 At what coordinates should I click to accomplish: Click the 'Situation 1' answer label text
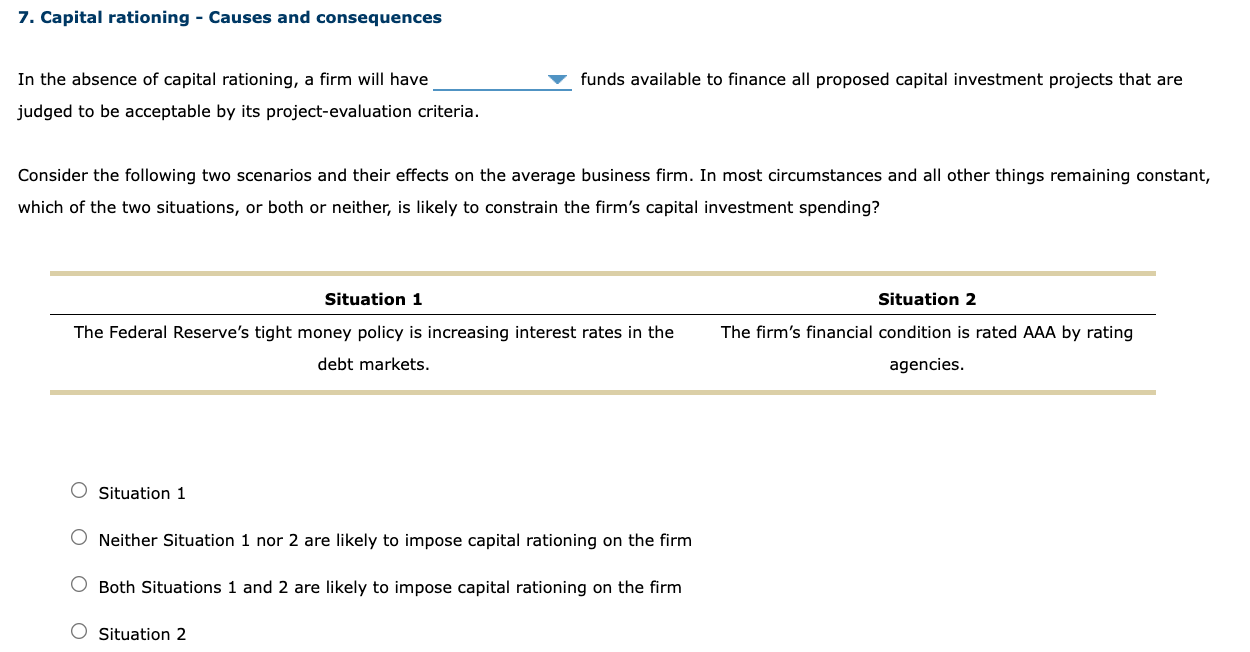142,493
